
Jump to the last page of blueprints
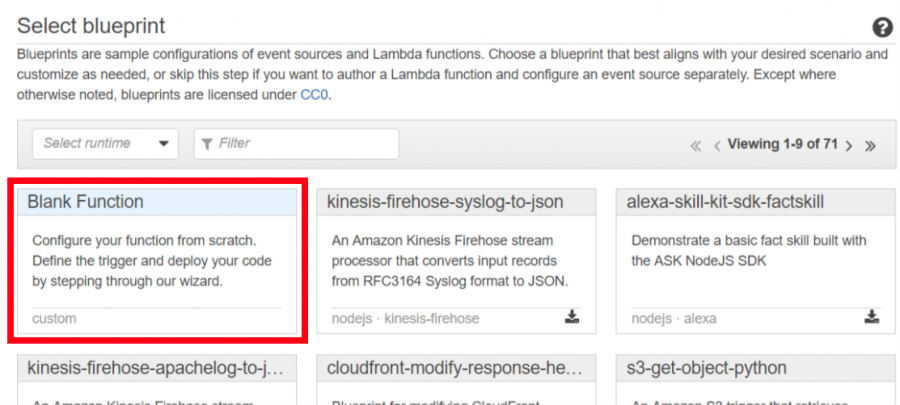pyautogui.click(x=871, y=146)
